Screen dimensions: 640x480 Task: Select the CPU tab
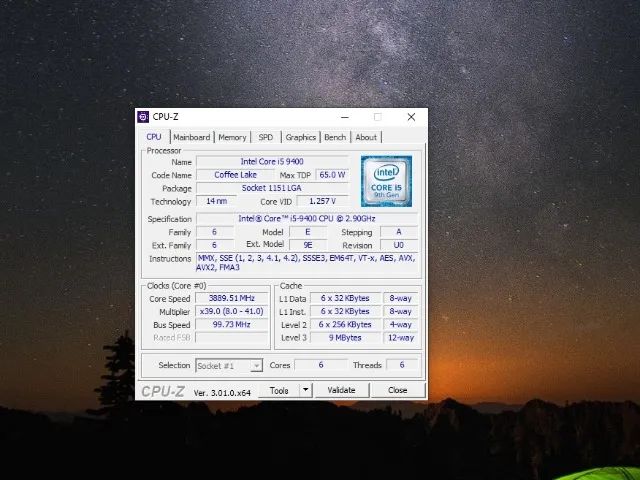click(154, 137)
